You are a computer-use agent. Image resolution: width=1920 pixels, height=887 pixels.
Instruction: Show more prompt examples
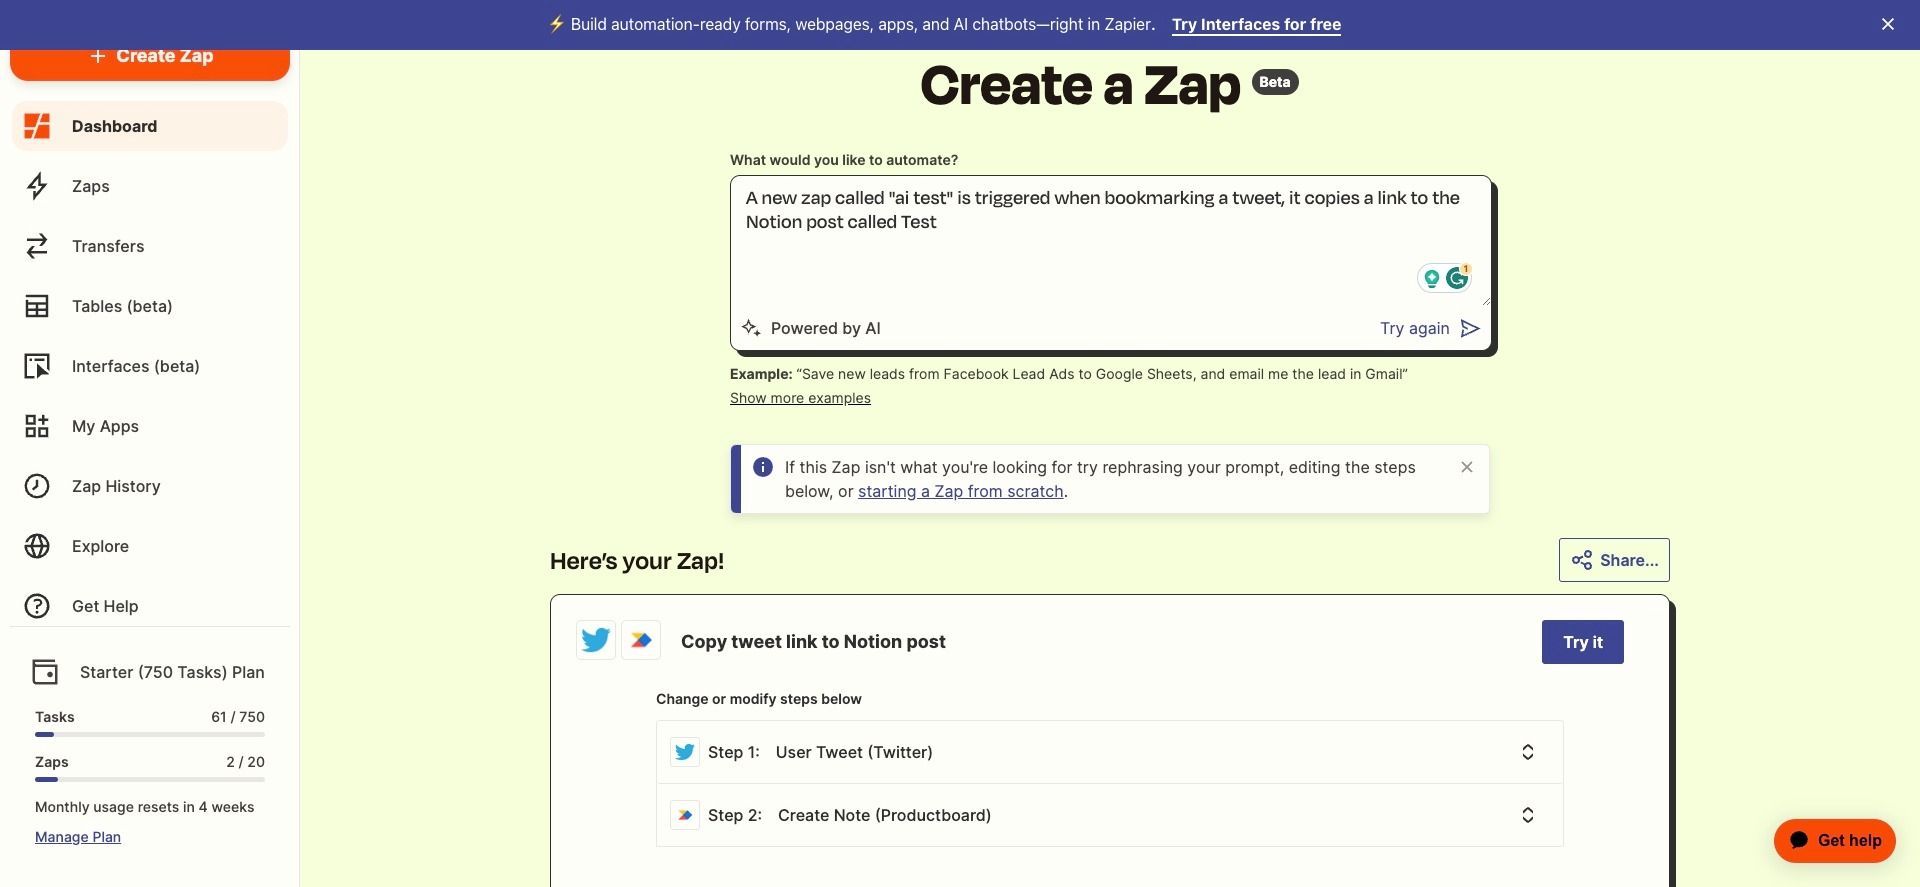click(x=800, y=397)
